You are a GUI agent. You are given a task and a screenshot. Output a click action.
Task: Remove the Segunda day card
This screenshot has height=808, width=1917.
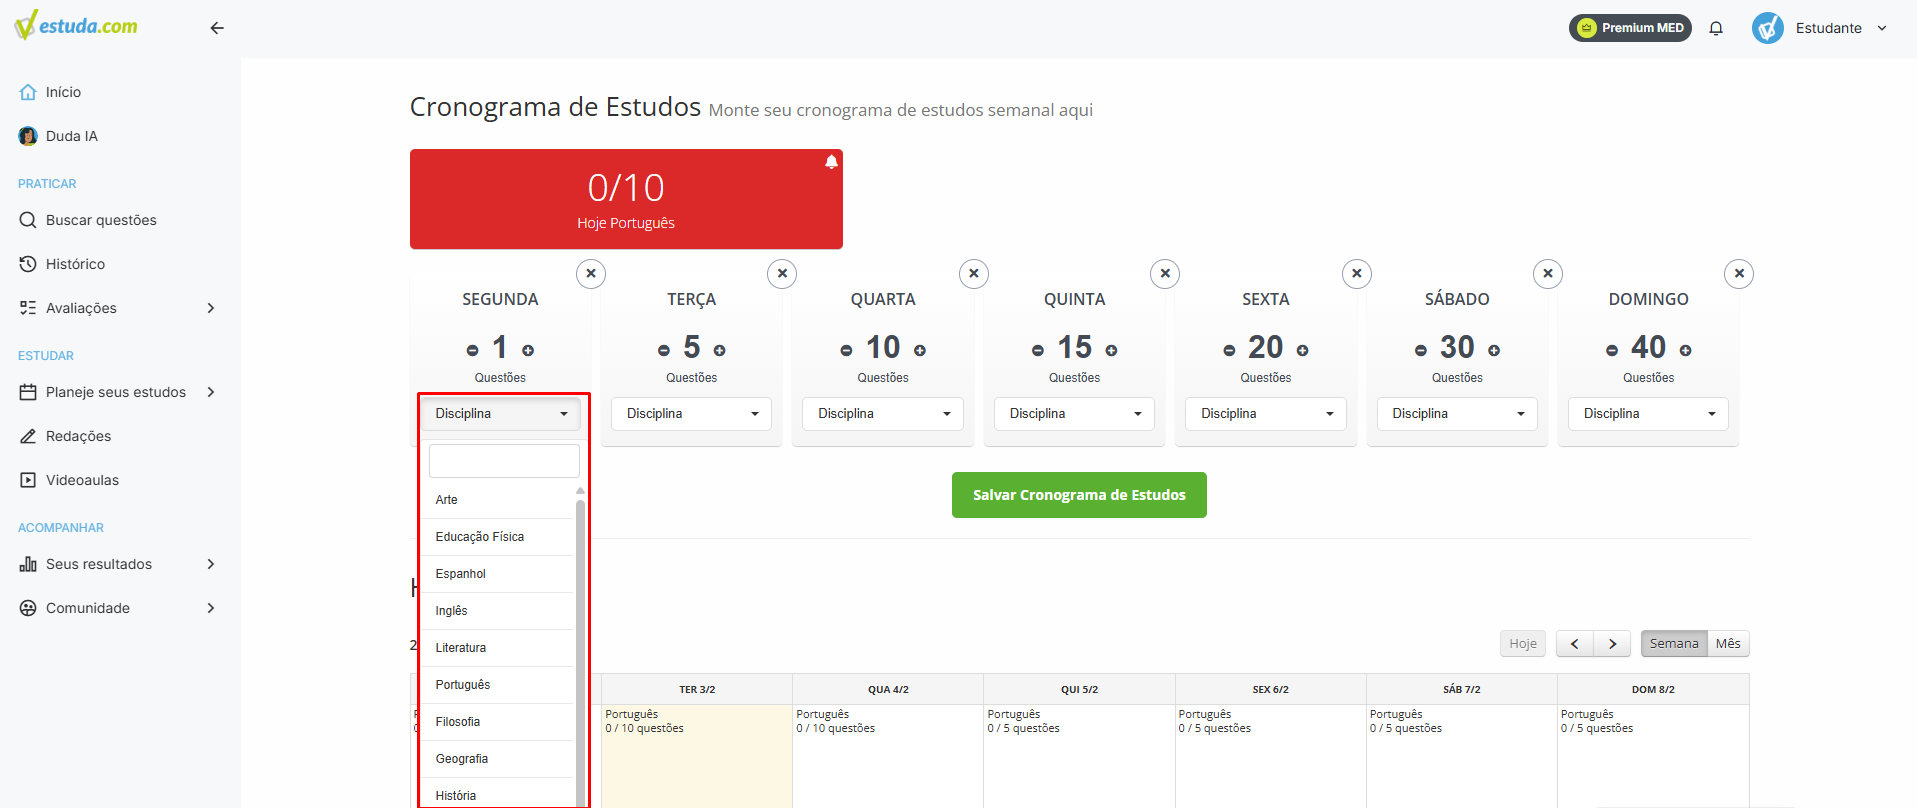(x=591, y=273)
